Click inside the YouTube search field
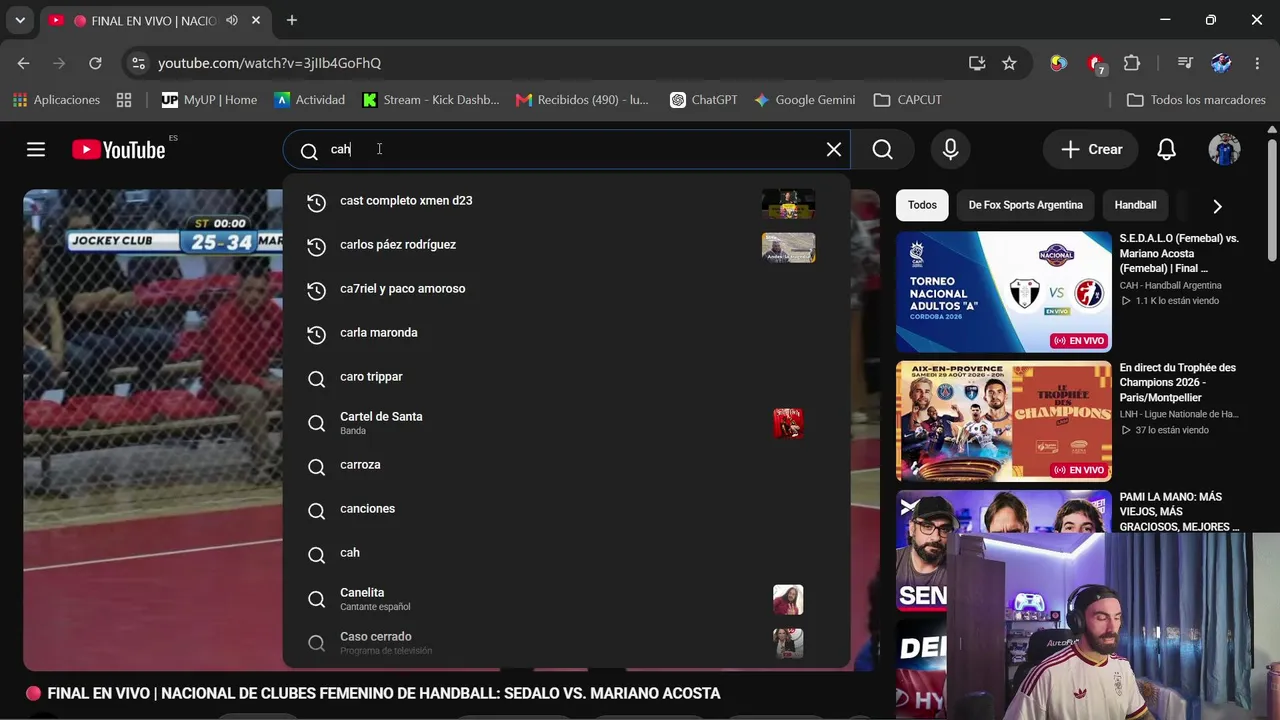This screenshot has width=1280, height=720. point(566,150)
